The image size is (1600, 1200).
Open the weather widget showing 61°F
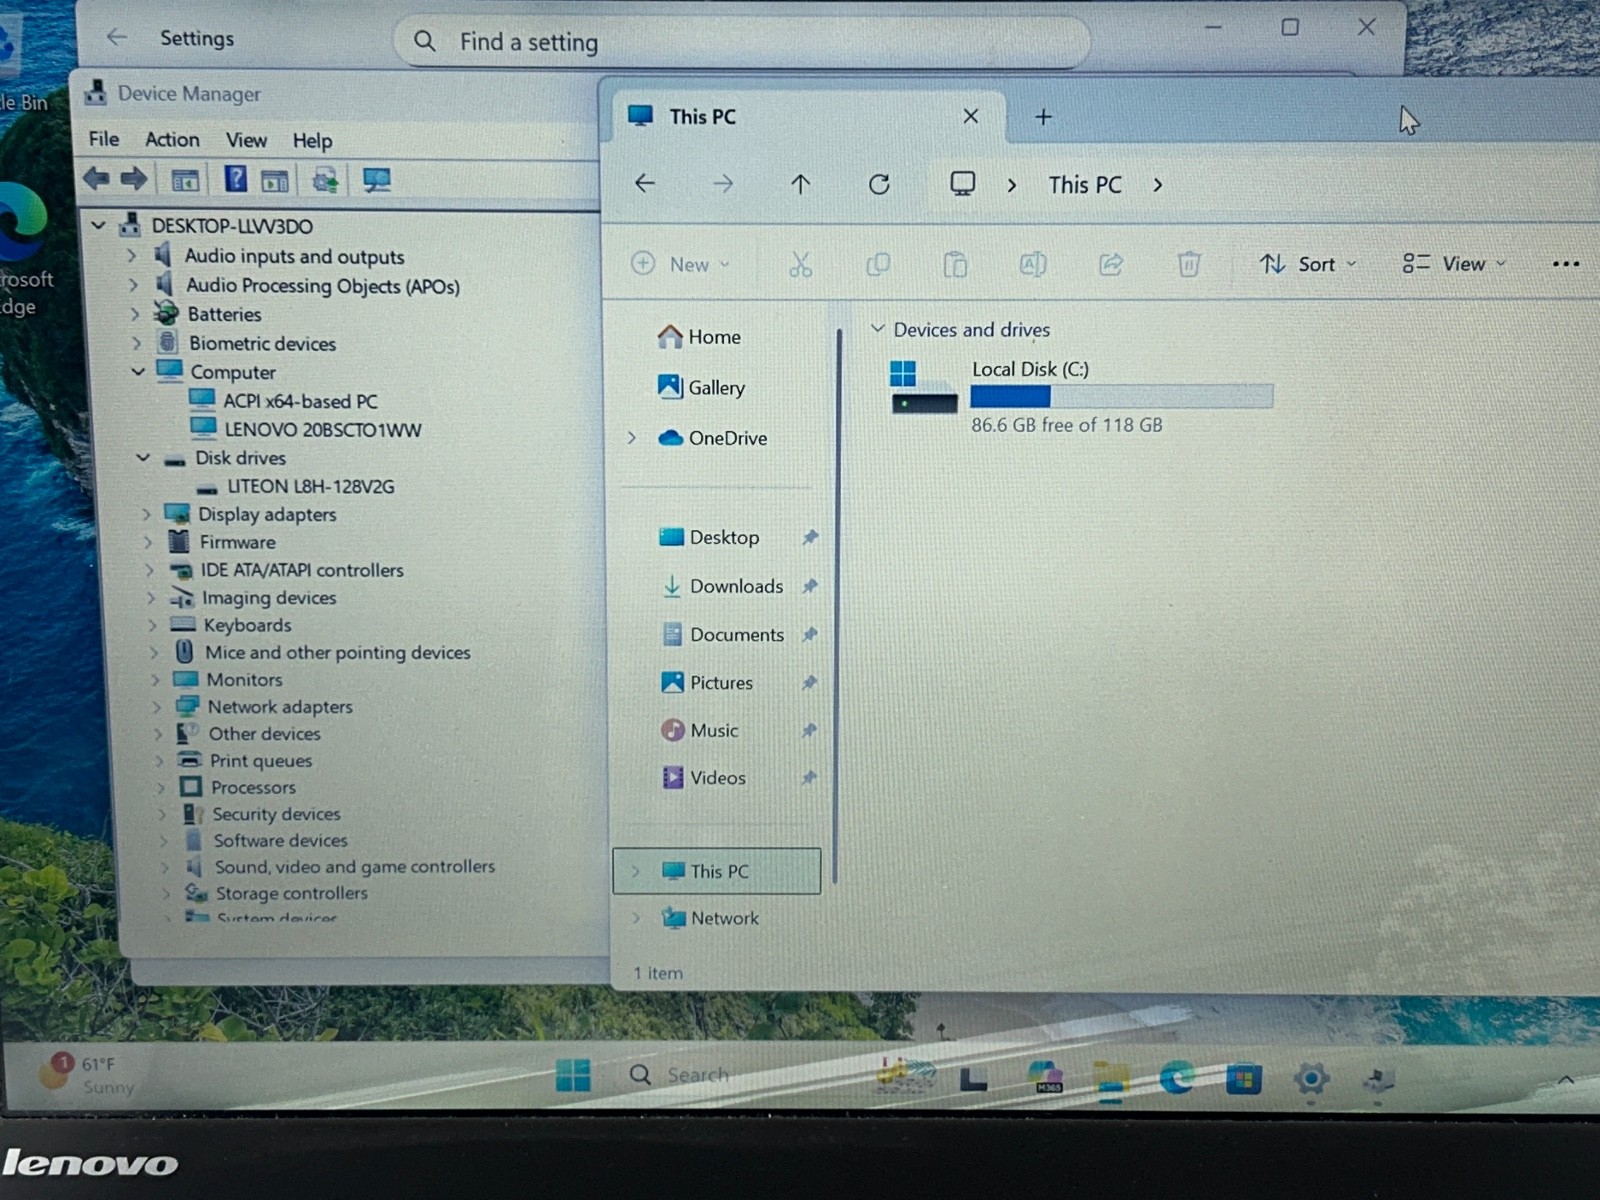coord(87,1075)
